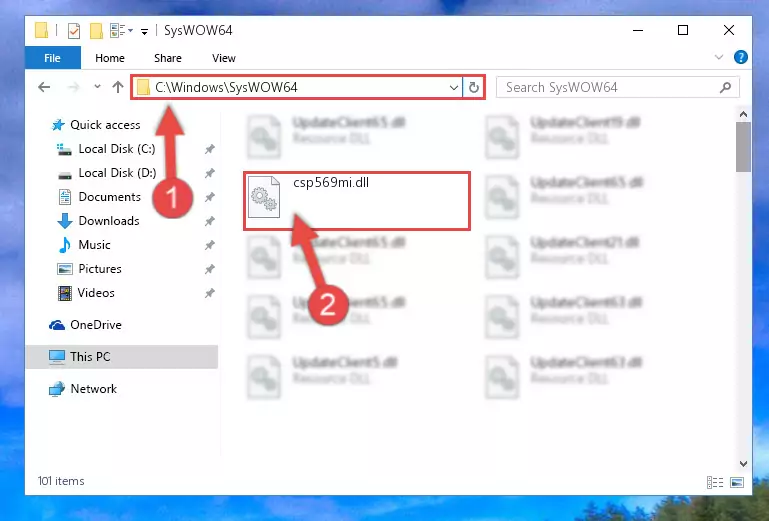This screenshot has width=769, height=521.
Task: Click the Properties icon in quick access toolbar
Action: pos(74,30)
